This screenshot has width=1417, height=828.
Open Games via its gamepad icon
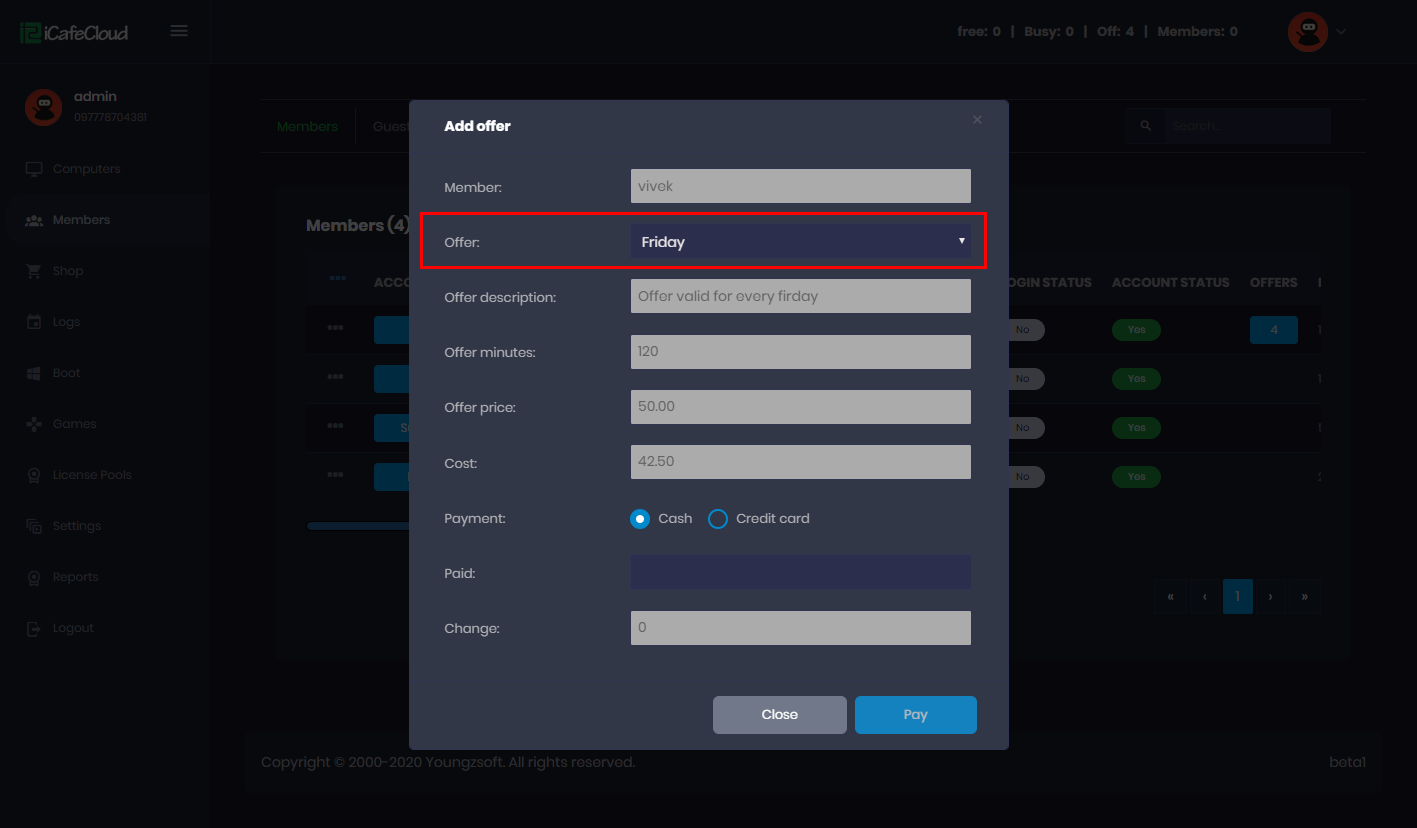point(34,424)
